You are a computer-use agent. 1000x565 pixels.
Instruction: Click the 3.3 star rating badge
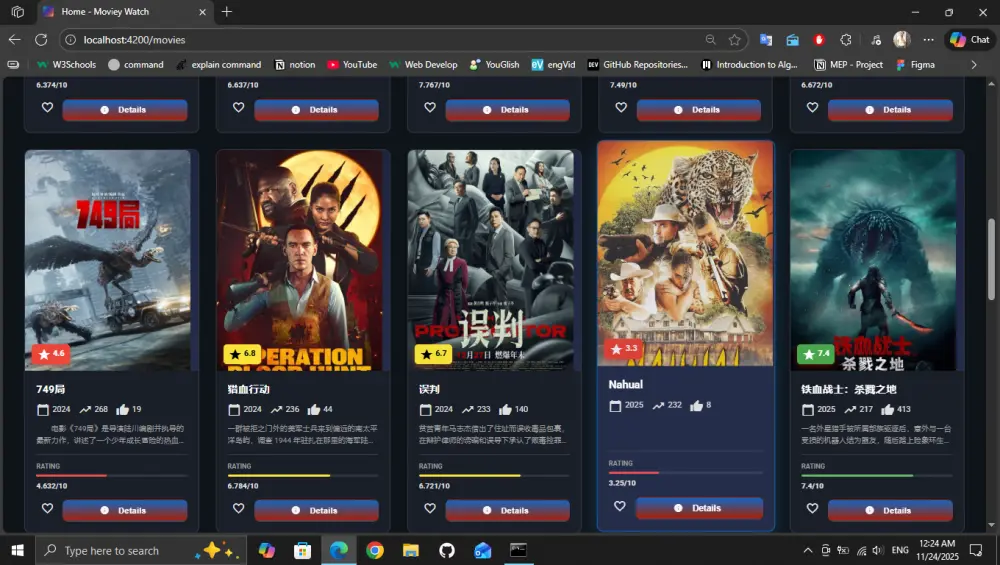(624, 349)
